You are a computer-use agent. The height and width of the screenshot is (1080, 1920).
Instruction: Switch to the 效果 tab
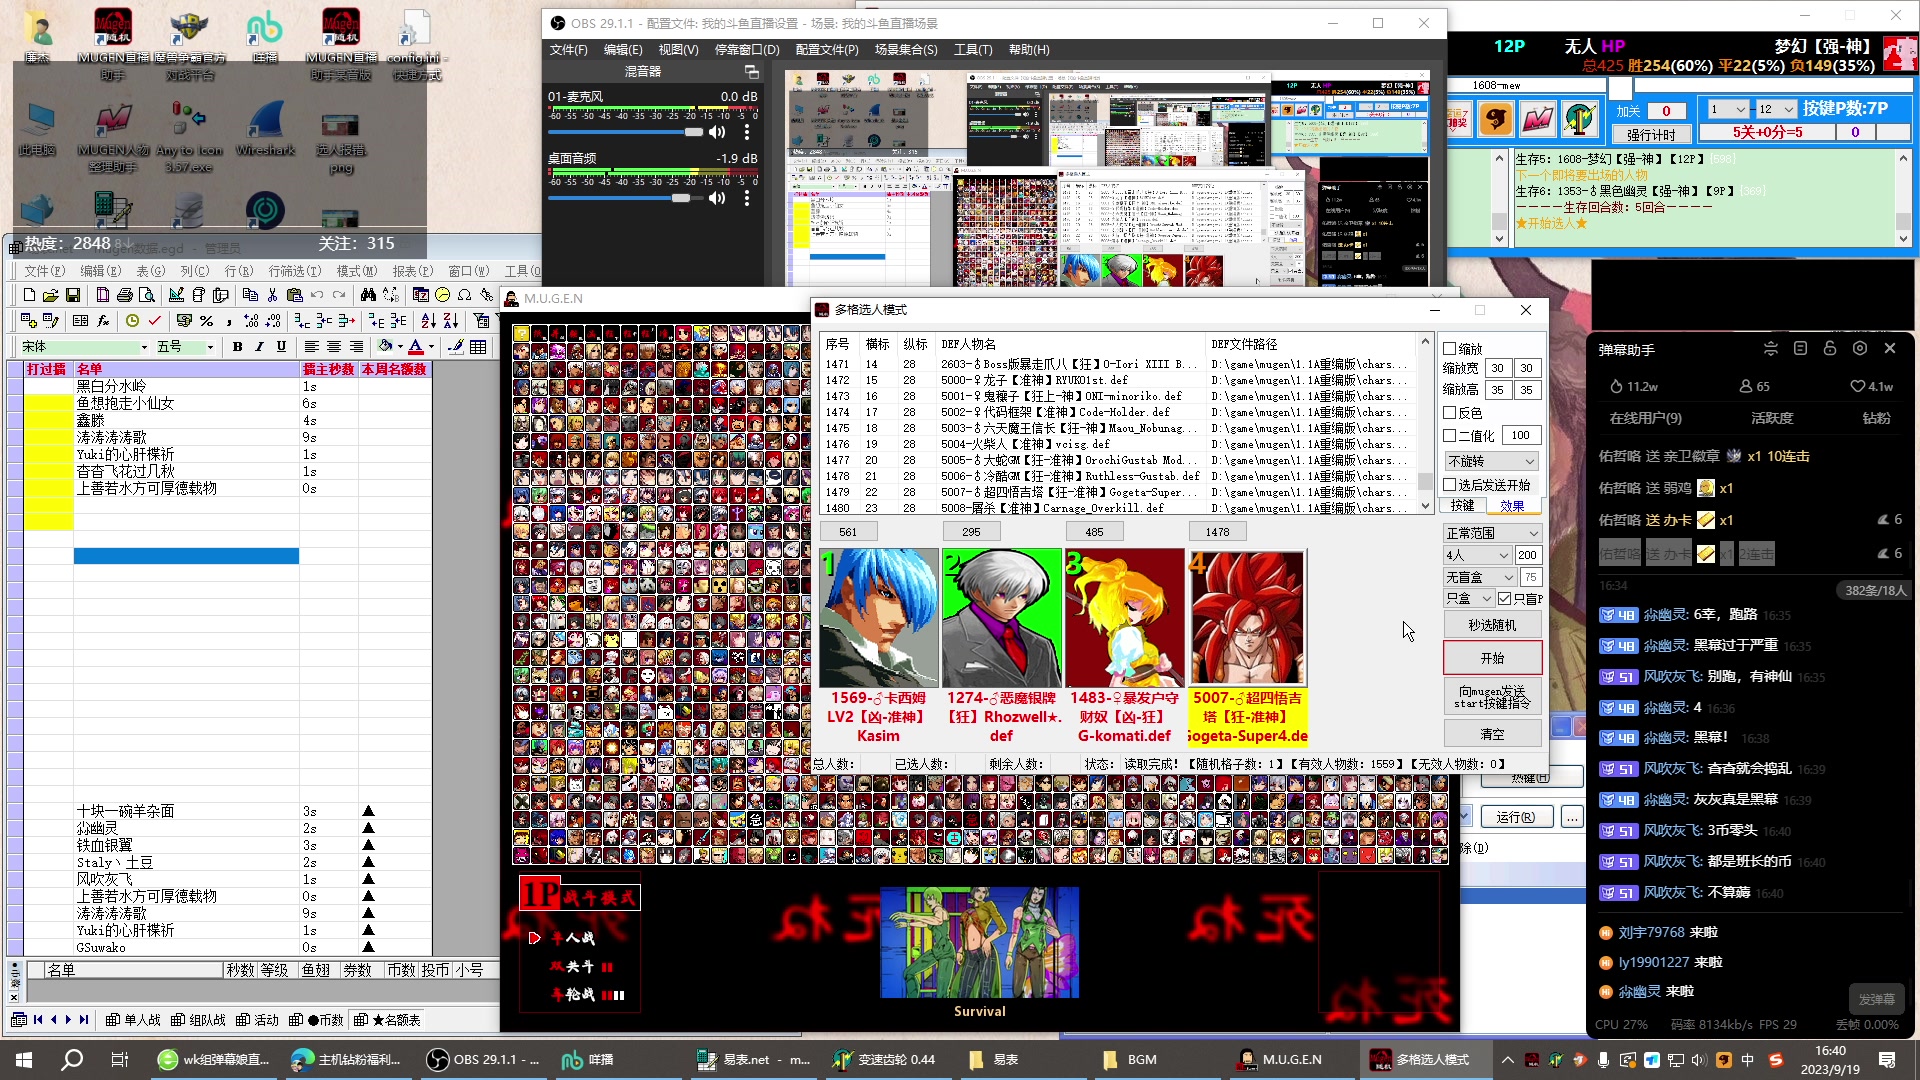tap(1512, 506)
